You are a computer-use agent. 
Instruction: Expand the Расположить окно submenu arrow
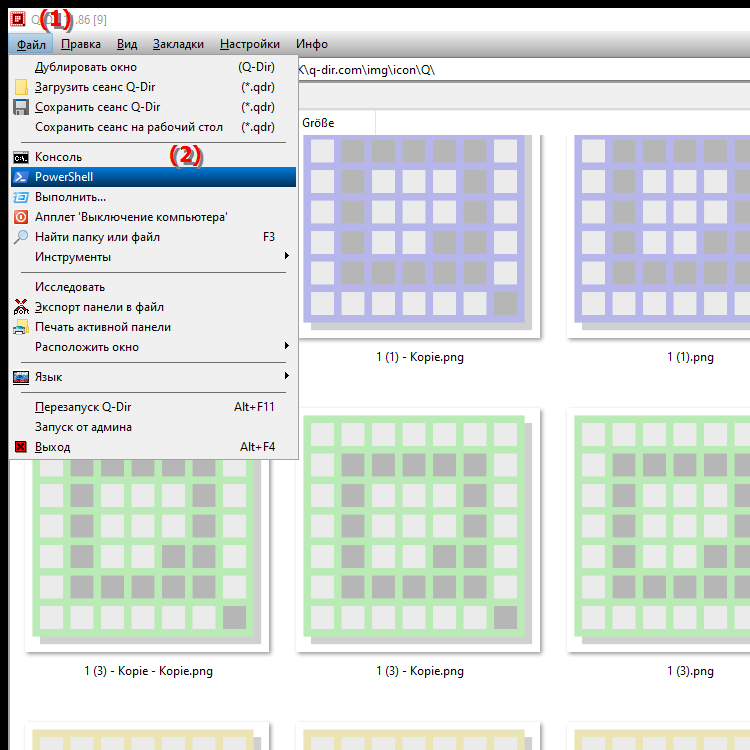tap(287, 346)
